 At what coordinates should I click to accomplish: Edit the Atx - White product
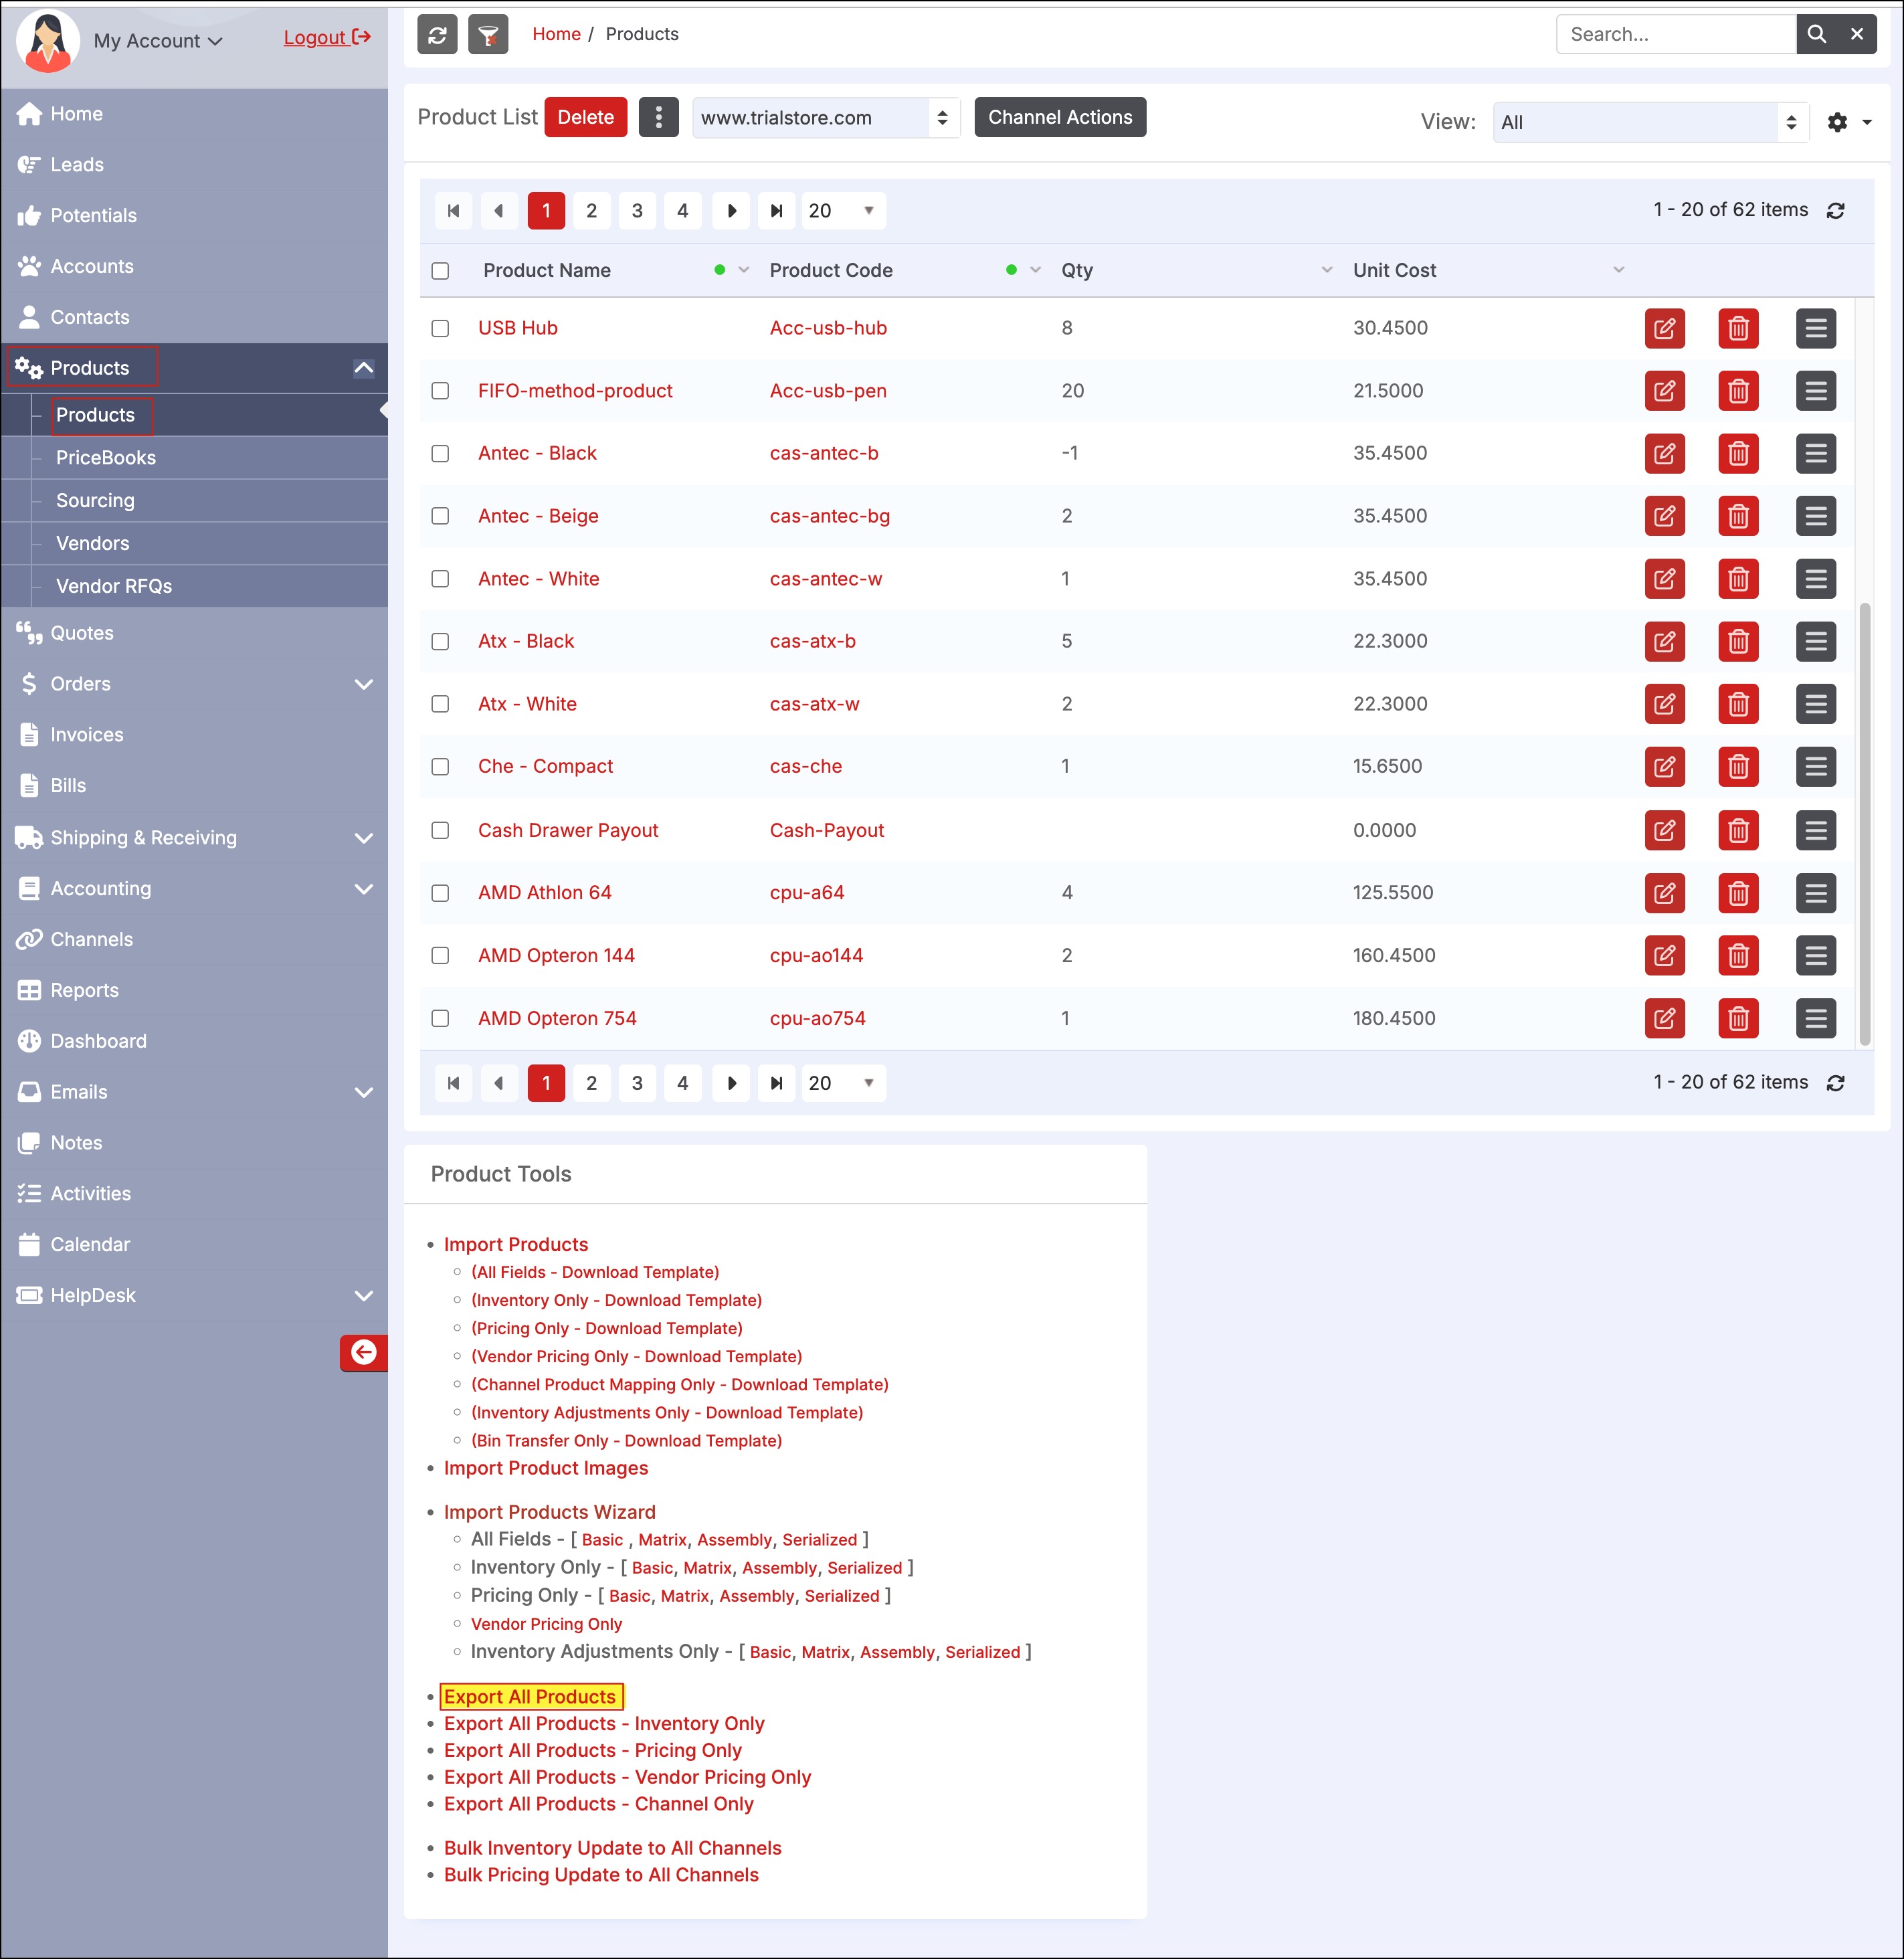point(1665,704)
